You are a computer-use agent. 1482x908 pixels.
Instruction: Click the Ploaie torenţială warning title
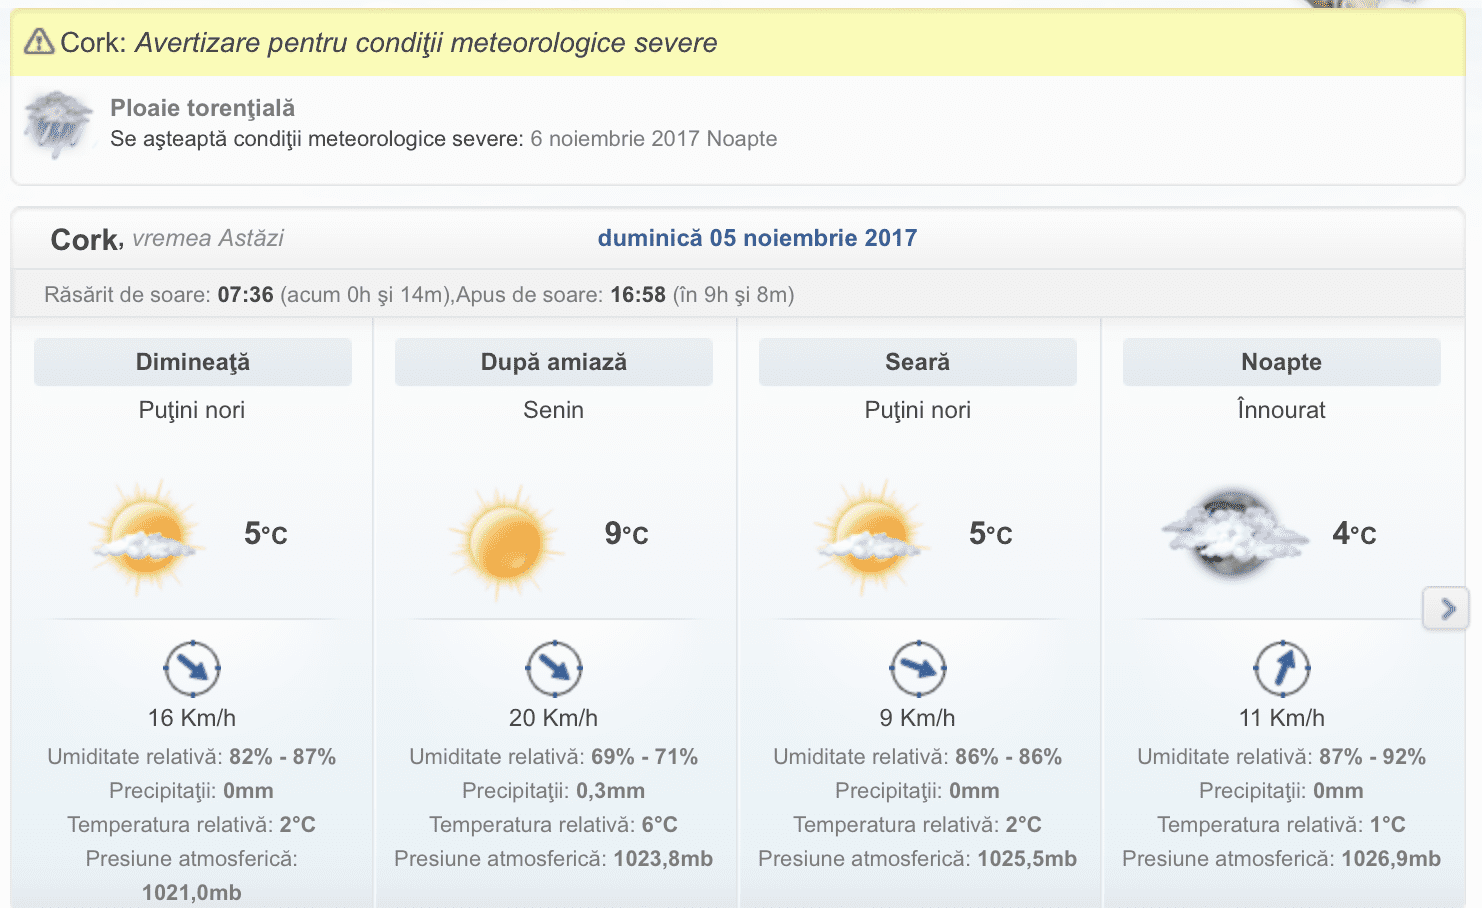pos(202,108)
